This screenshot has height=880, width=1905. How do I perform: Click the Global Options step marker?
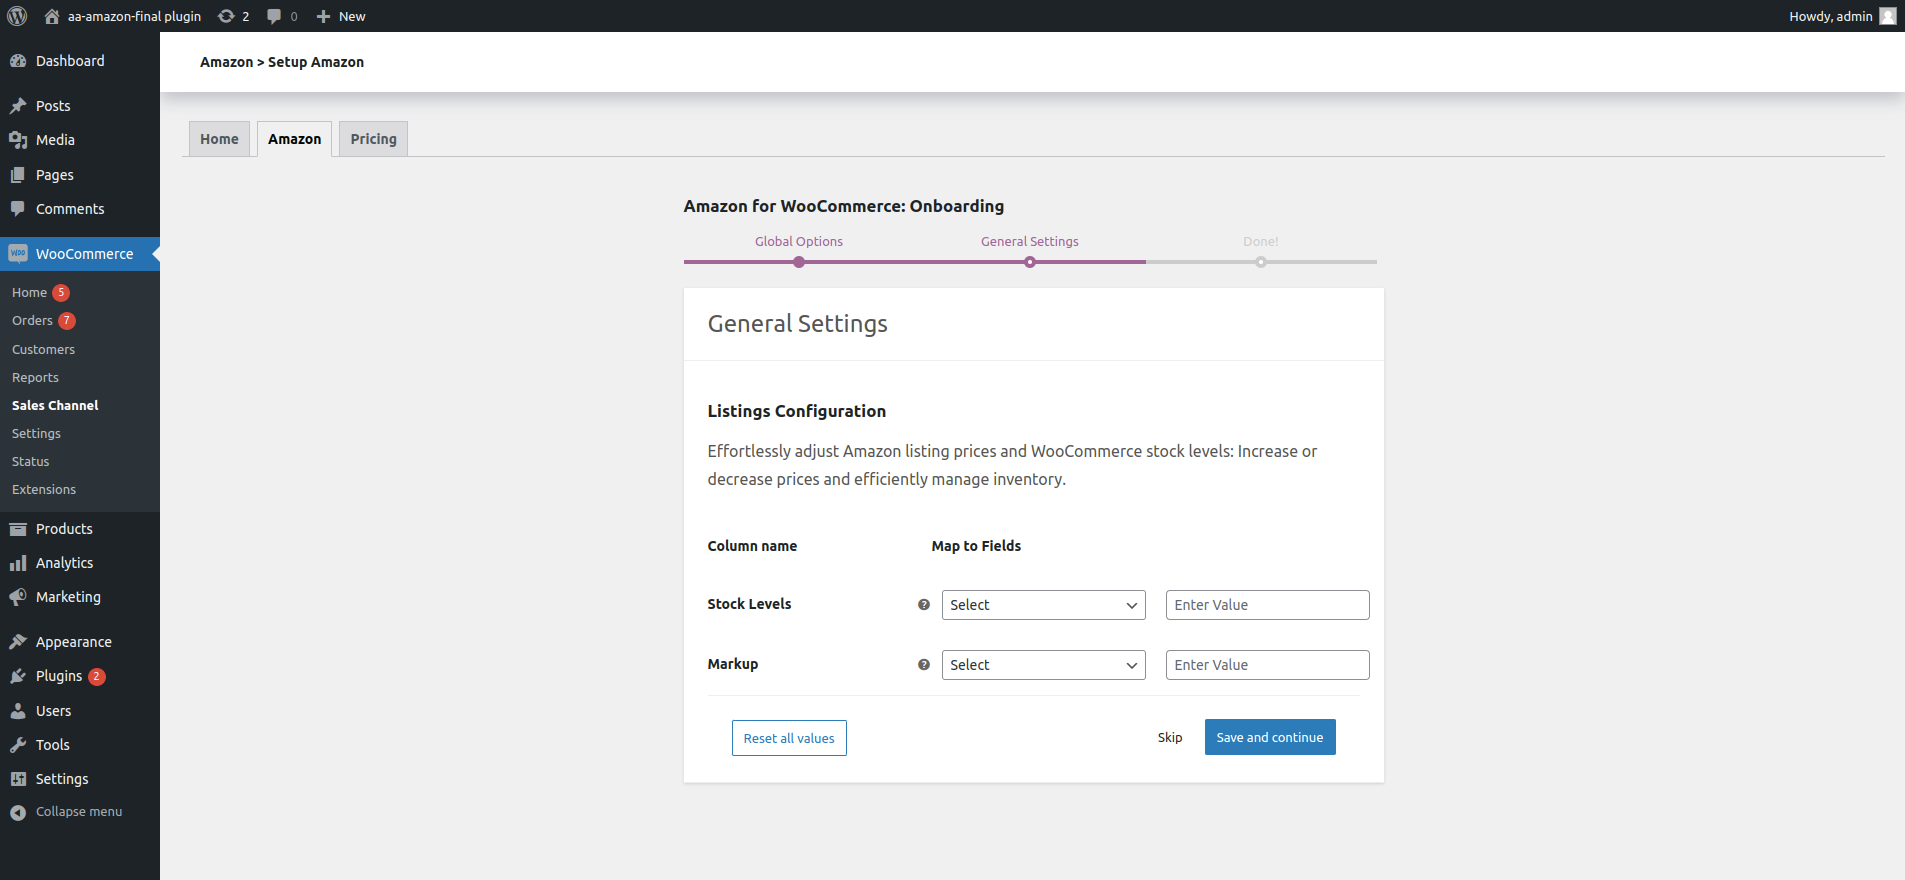[799, 262]
